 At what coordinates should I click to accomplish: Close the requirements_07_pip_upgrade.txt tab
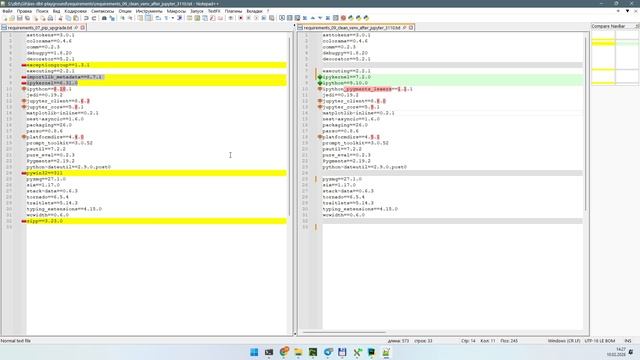[x=83, y=28]
